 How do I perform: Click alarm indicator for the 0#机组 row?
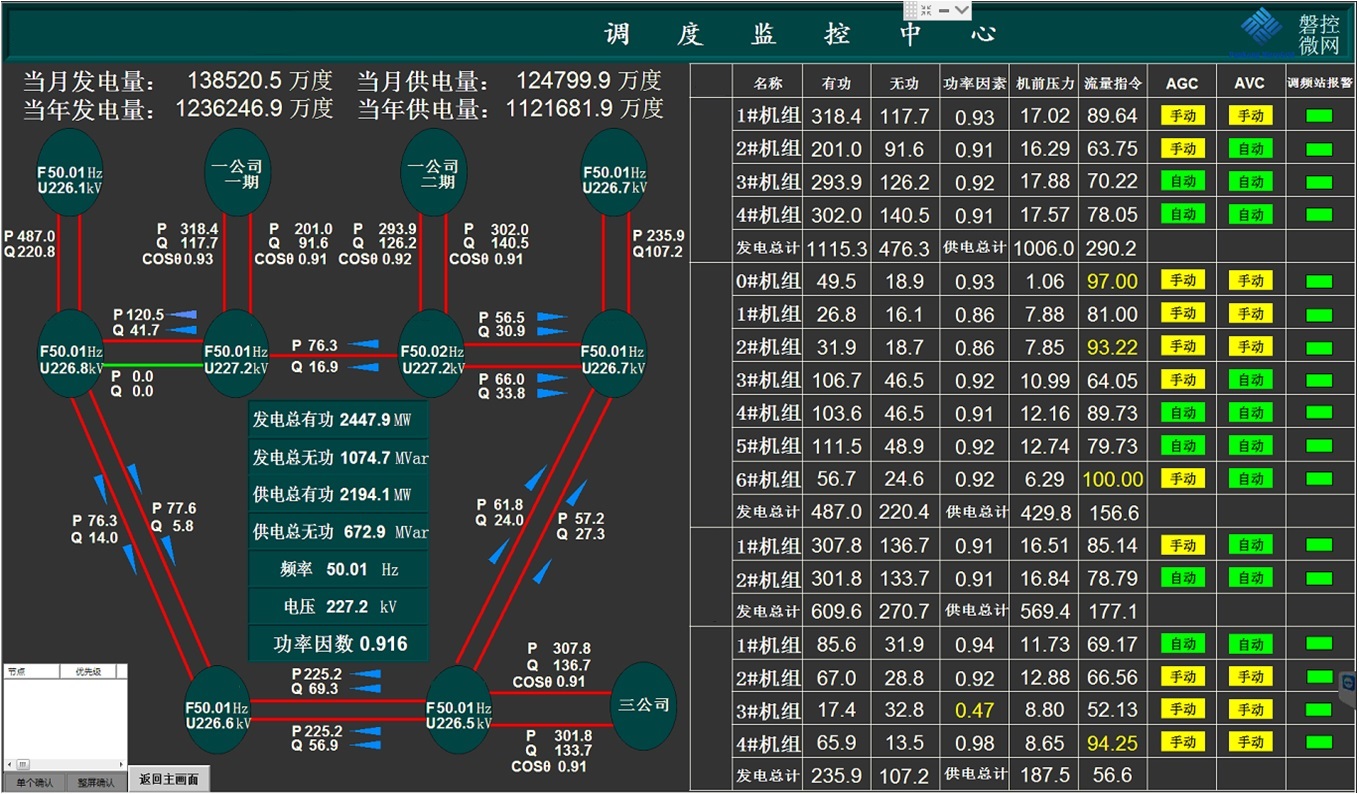click(x=1319, y=281)
